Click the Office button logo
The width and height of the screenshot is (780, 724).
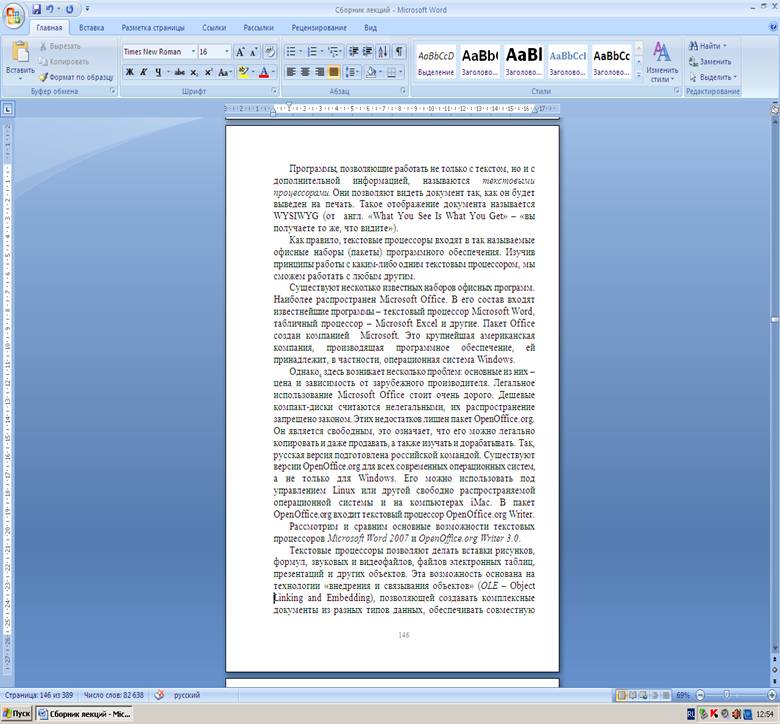(x=13, y=17)
